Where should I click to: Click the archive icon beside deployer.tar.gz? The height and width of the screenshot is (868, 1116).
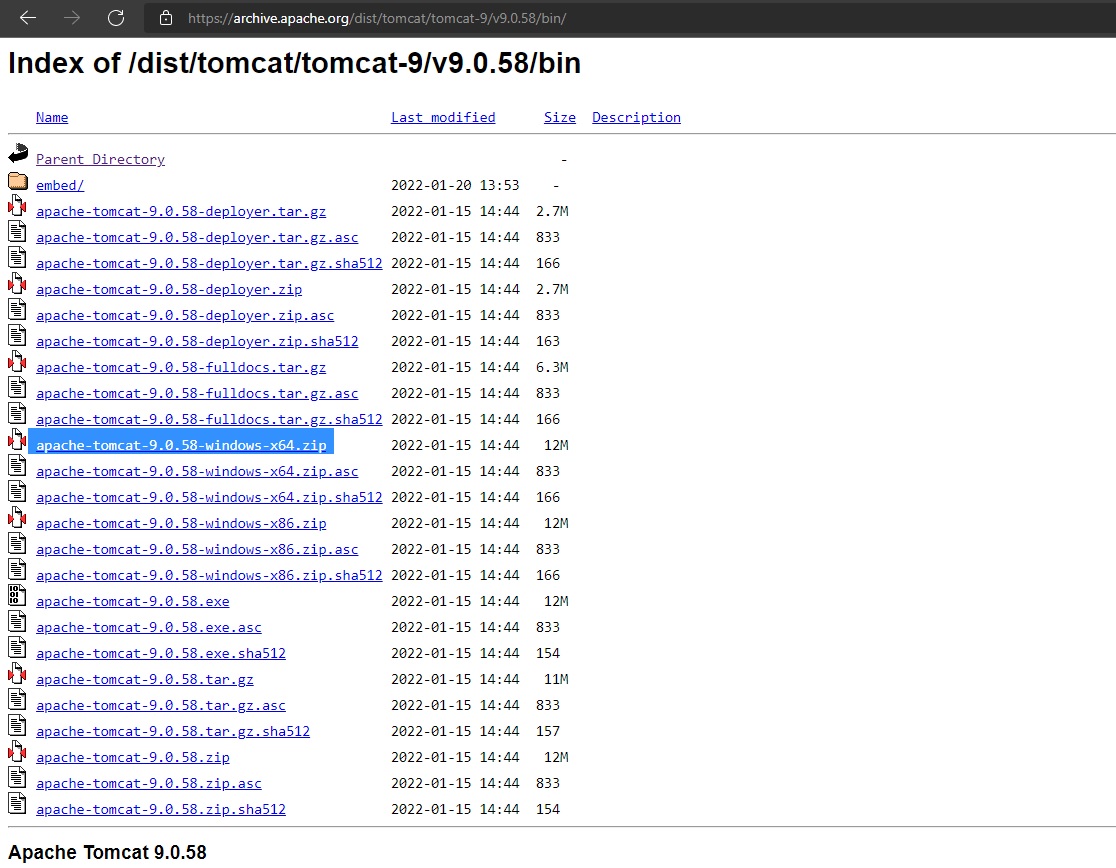18,206
